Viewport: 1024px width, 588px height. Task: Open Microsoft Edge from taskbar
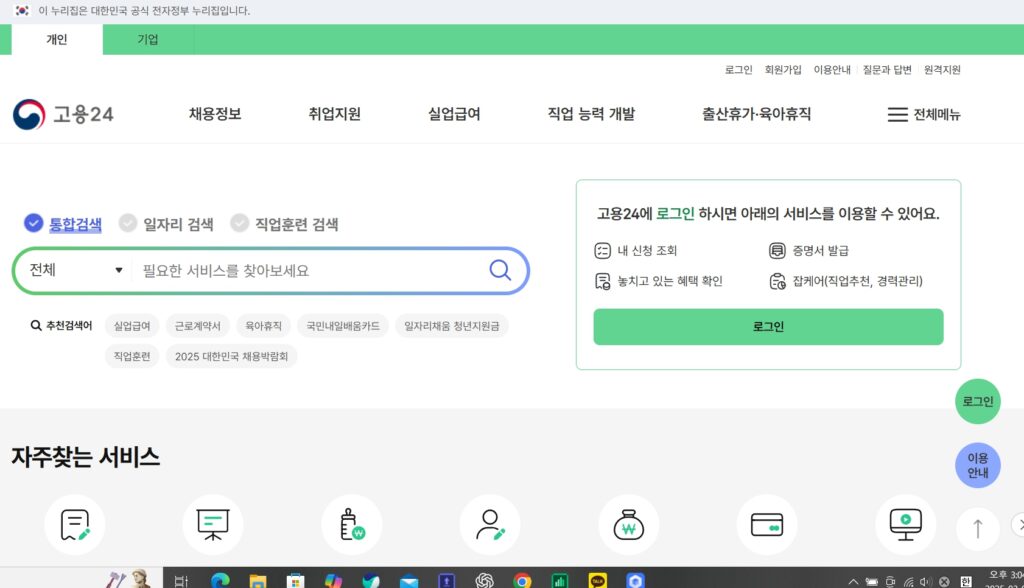tap(220, 580)
